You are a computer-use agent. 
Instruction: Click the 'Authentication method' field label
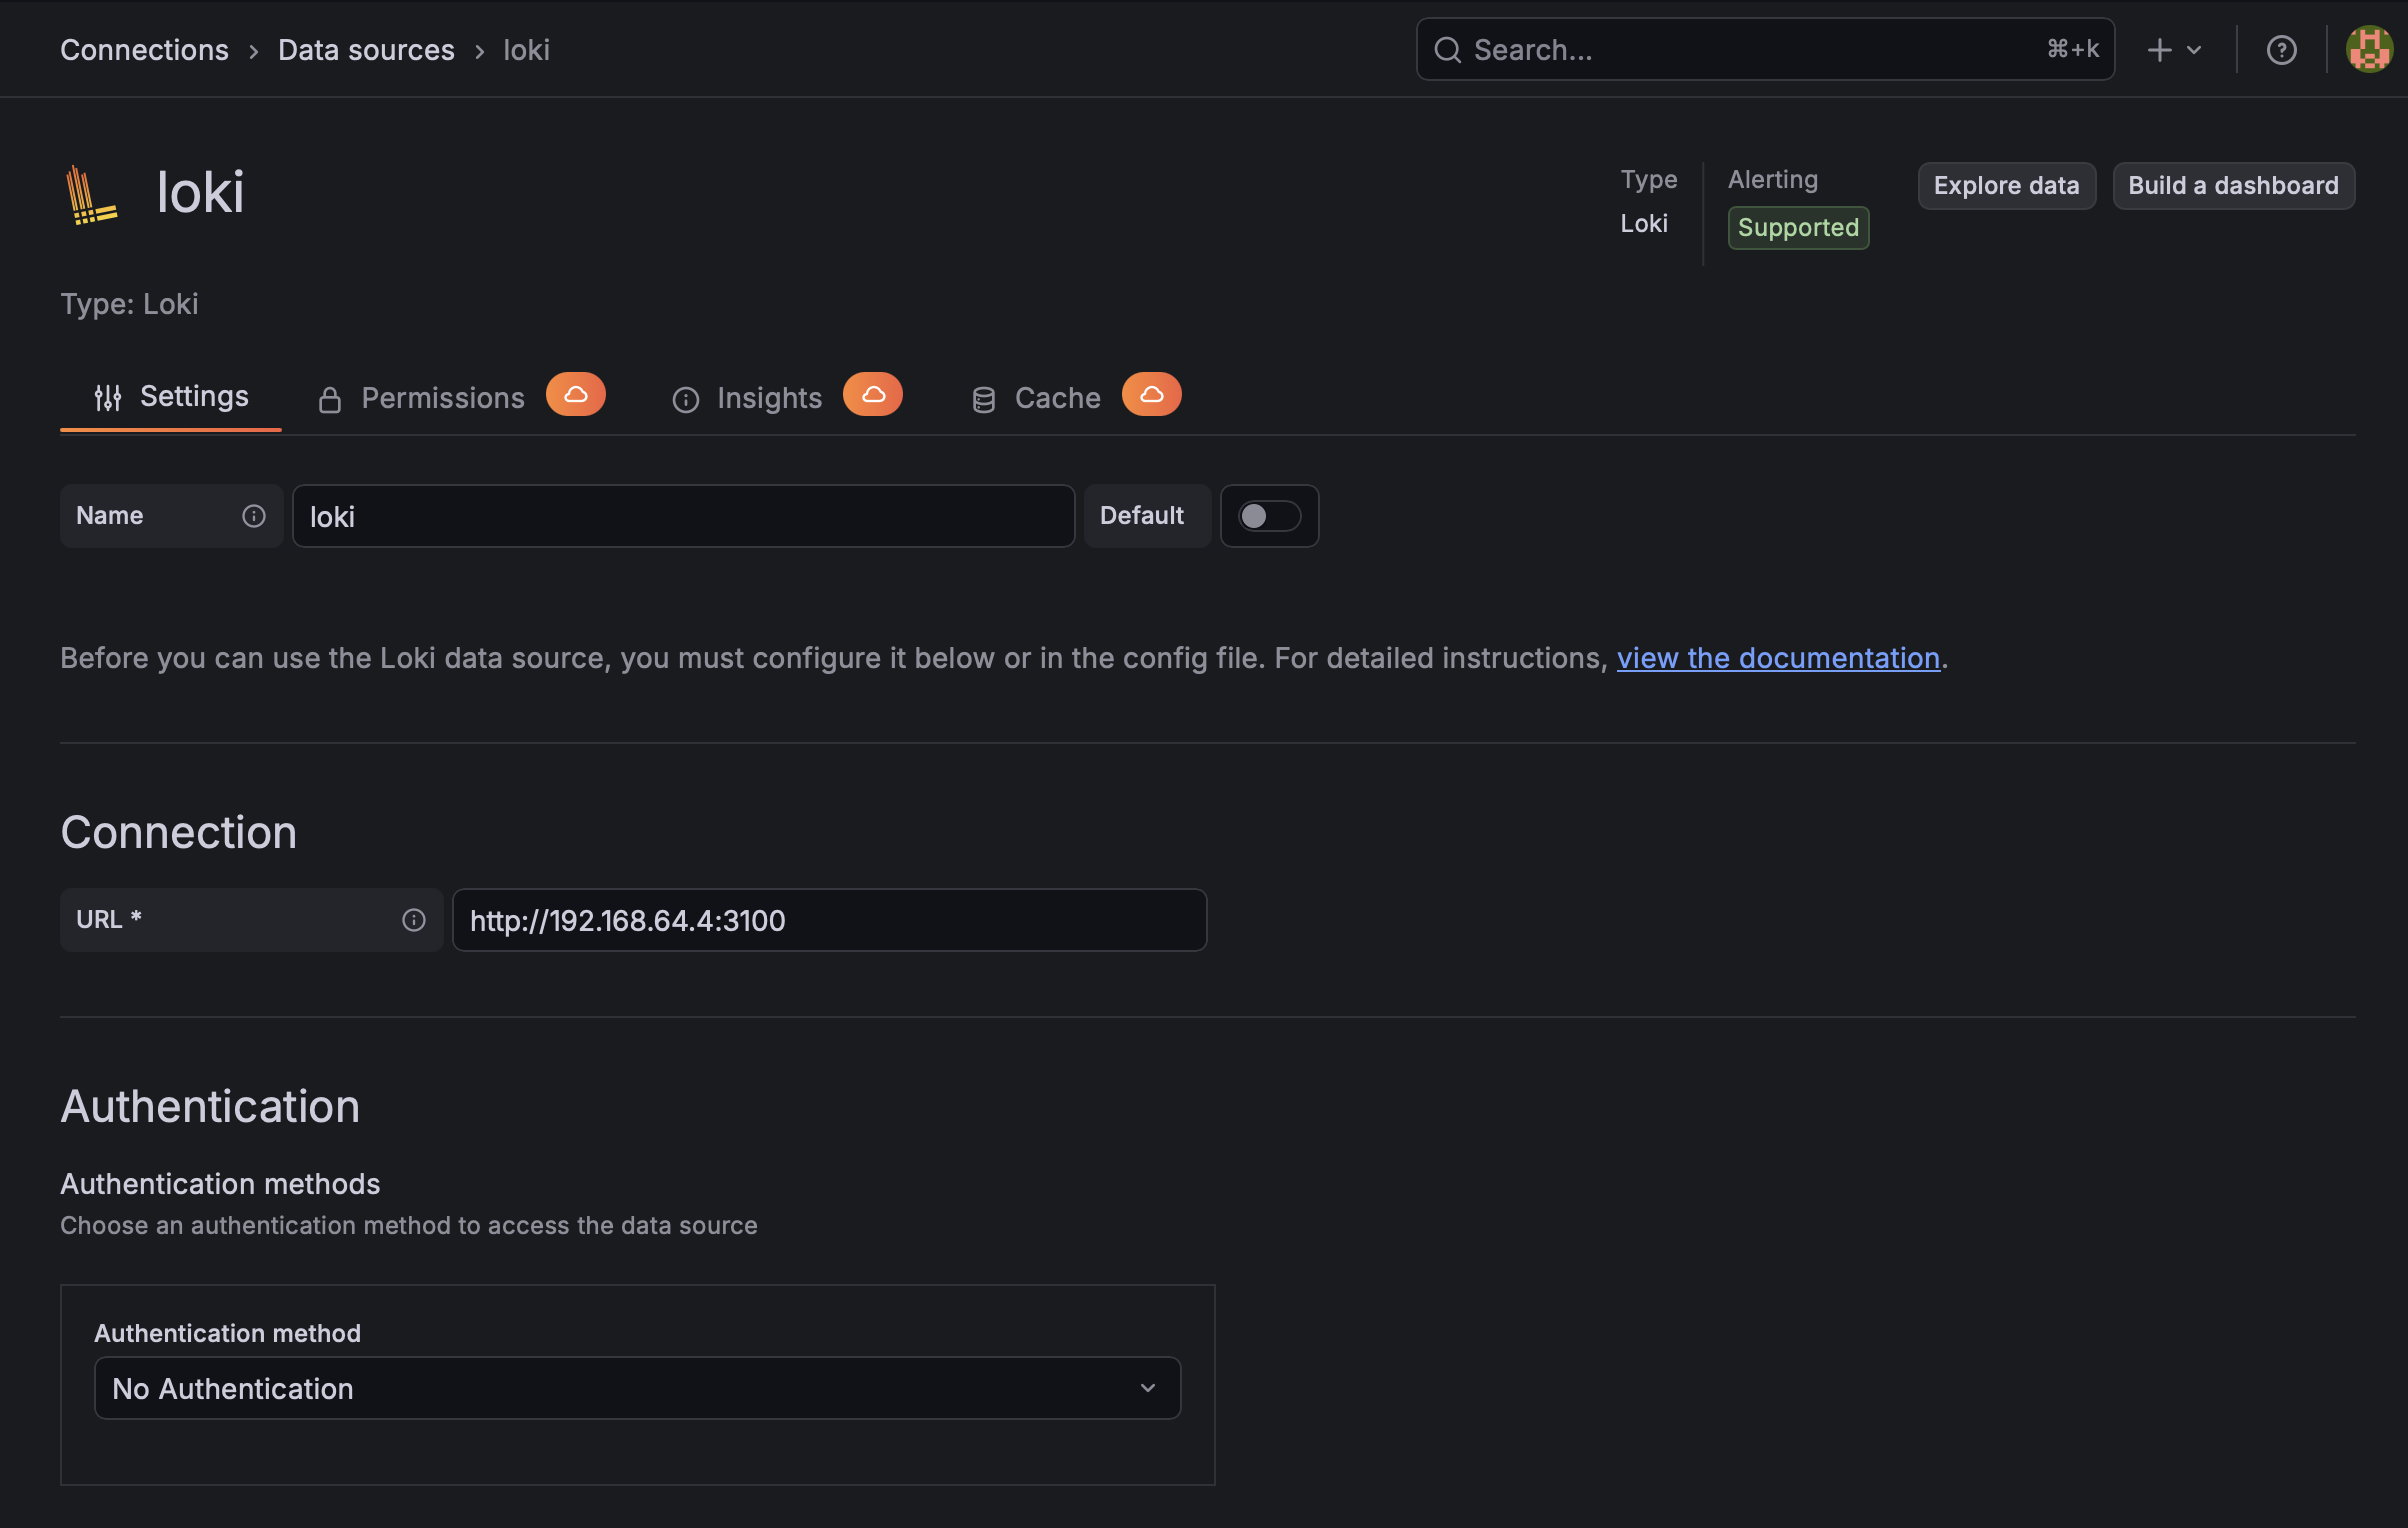(x=228, y=1333)
